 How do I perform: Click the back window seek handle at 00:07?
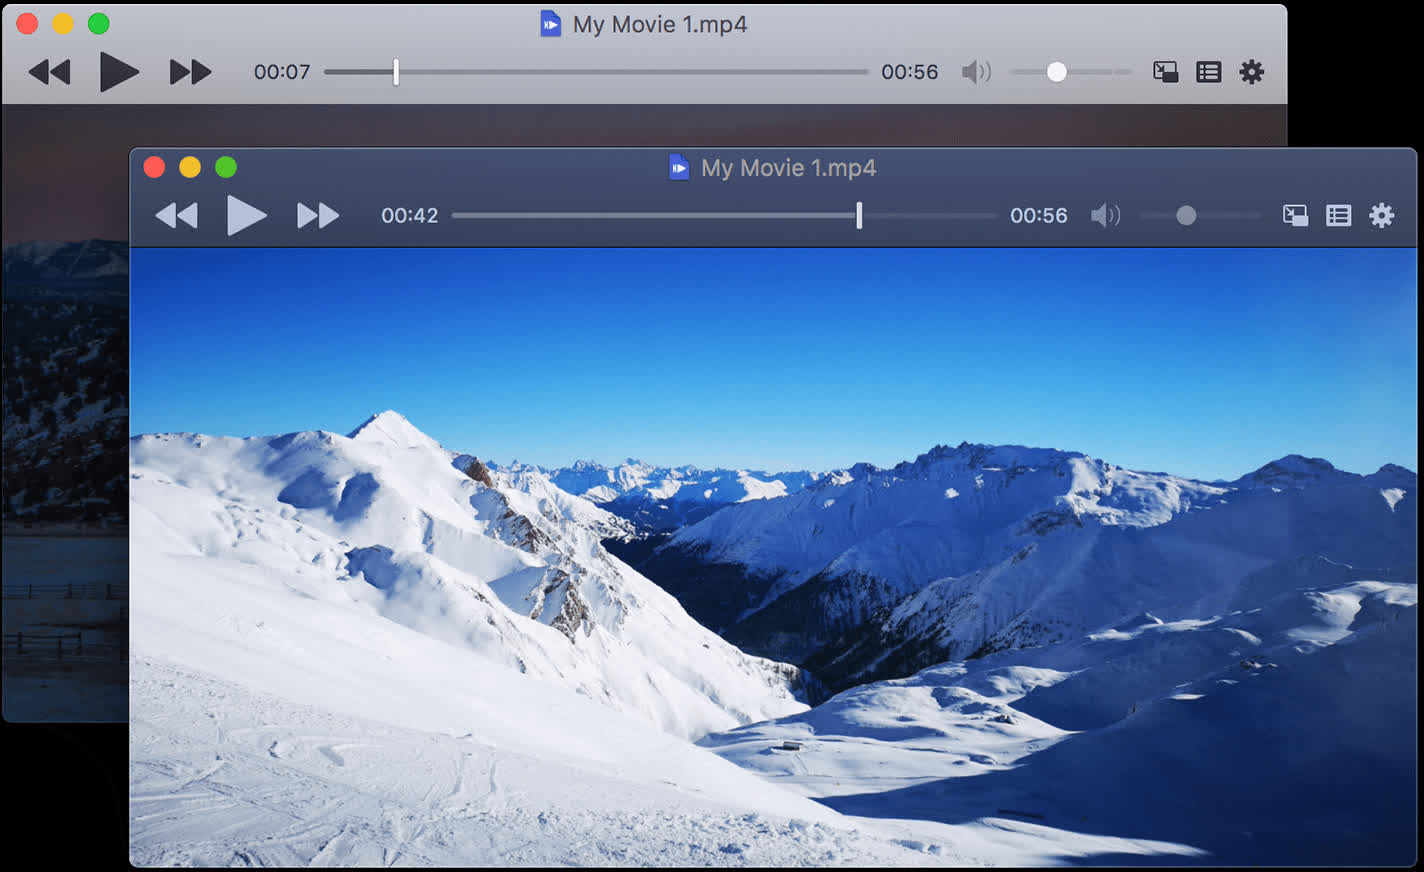click(396, 72)
